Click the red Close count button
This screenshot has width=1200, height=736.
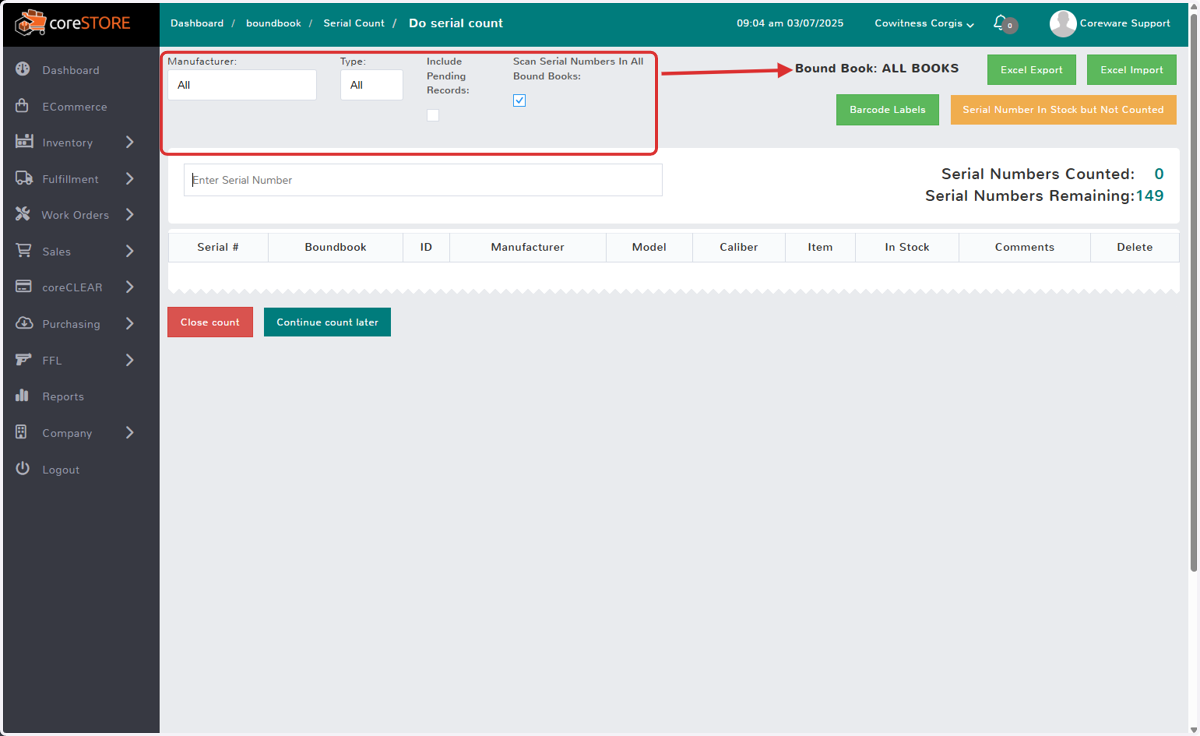(210, 322)
